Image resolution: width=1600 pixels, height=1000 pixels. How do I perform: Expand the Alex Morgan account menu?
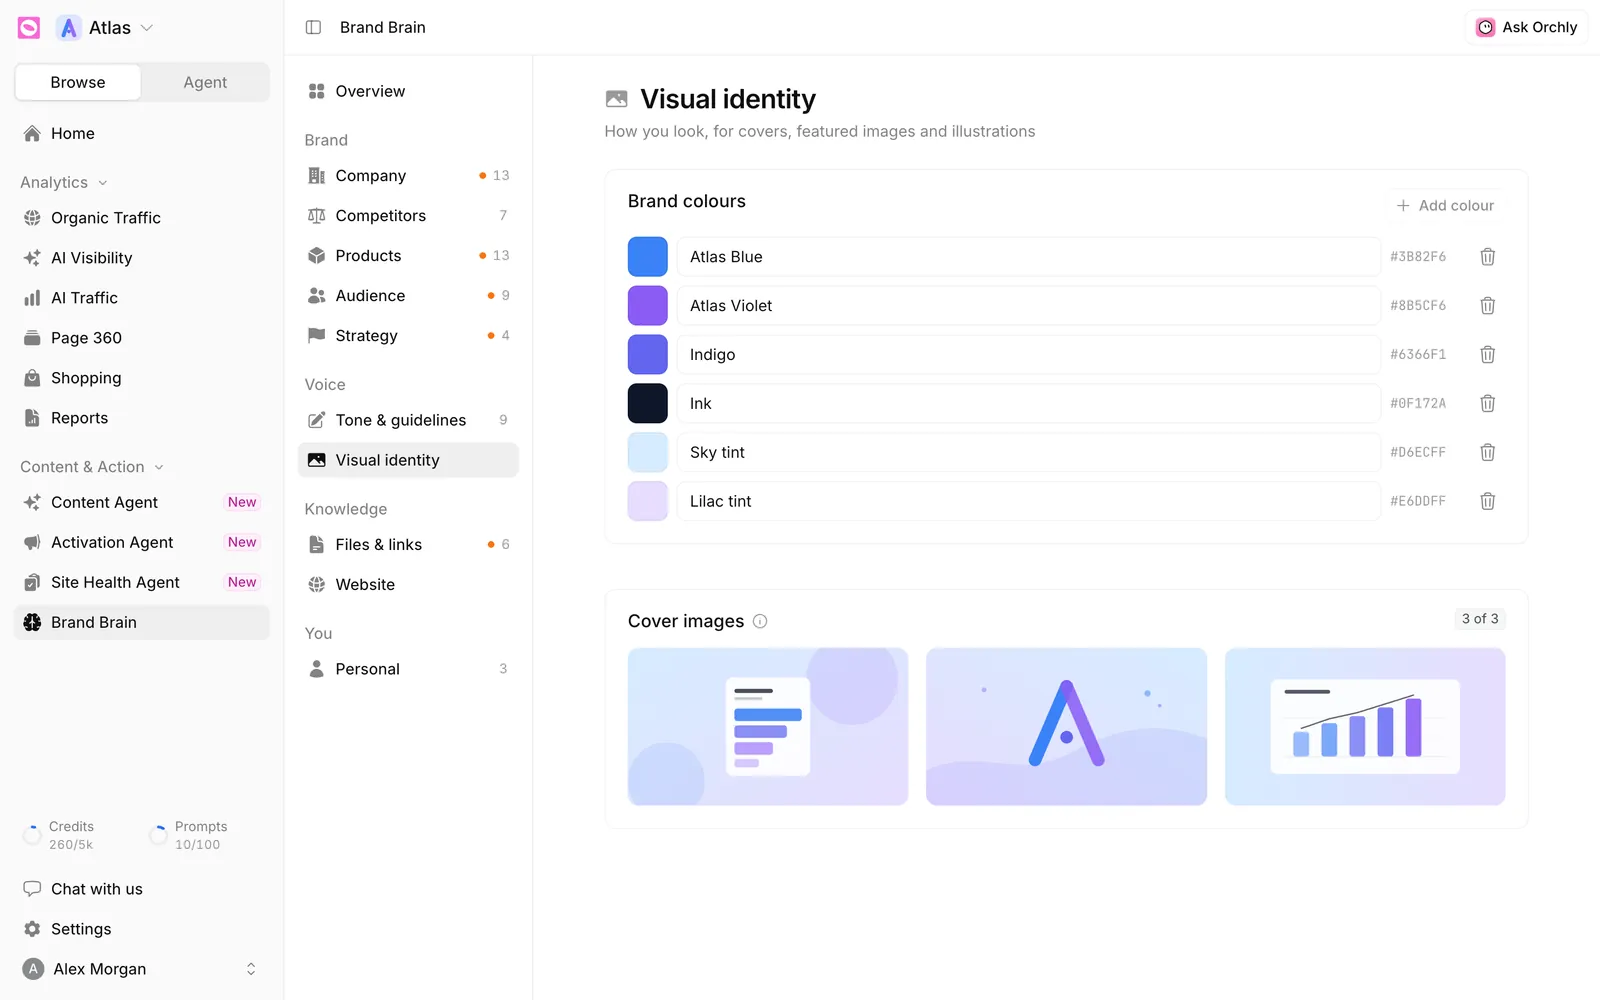point(142,969)
